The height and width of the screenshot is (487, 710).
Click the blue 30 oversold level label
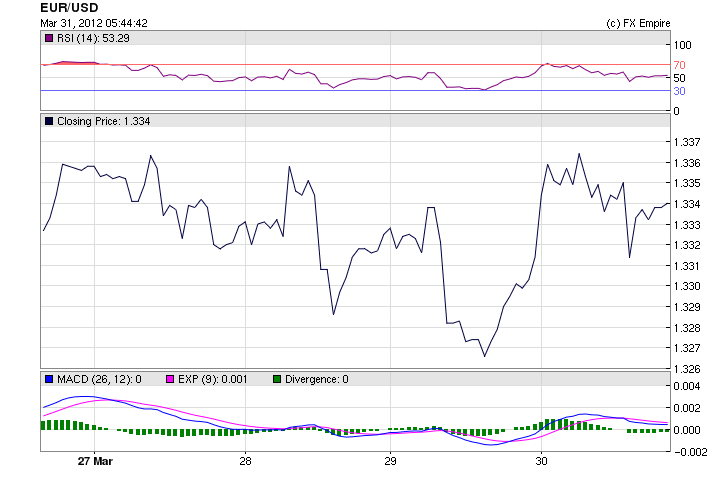(679, 91)
